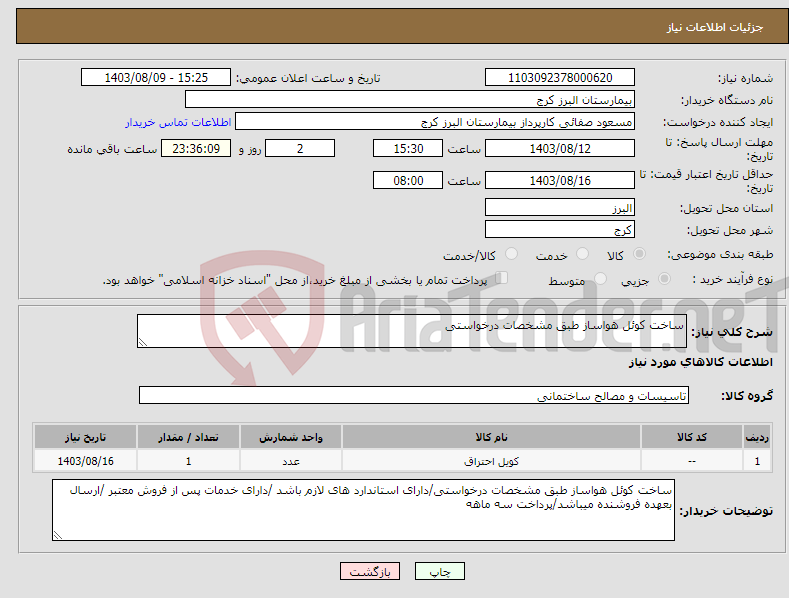This screenshot has height=598, width=789.
Task: Click the شماره نیاز field 1103092378000620
Action: tap(560, 78)
